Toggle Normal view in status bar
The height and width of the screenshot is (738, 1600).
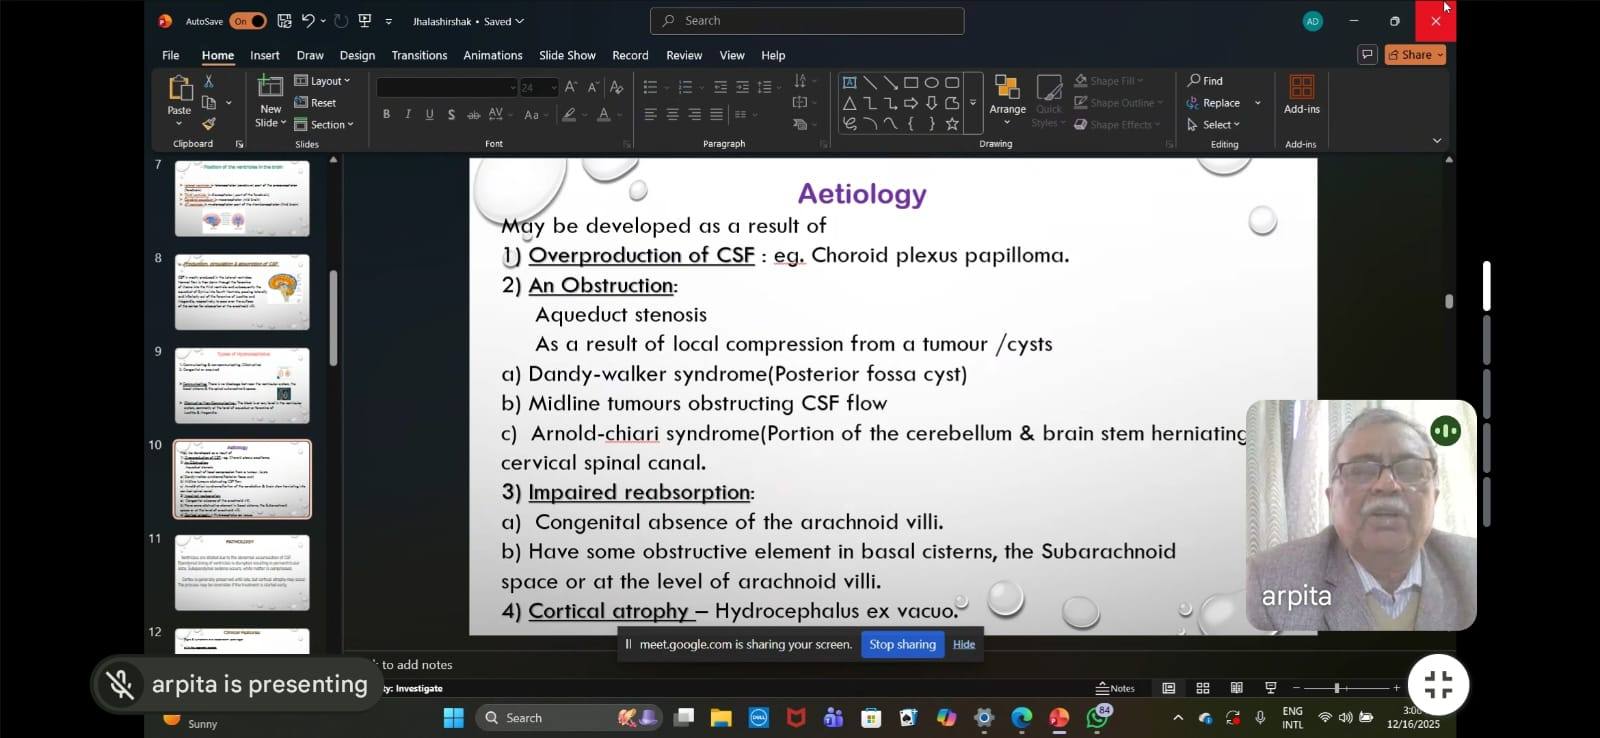pos(1168,688)
